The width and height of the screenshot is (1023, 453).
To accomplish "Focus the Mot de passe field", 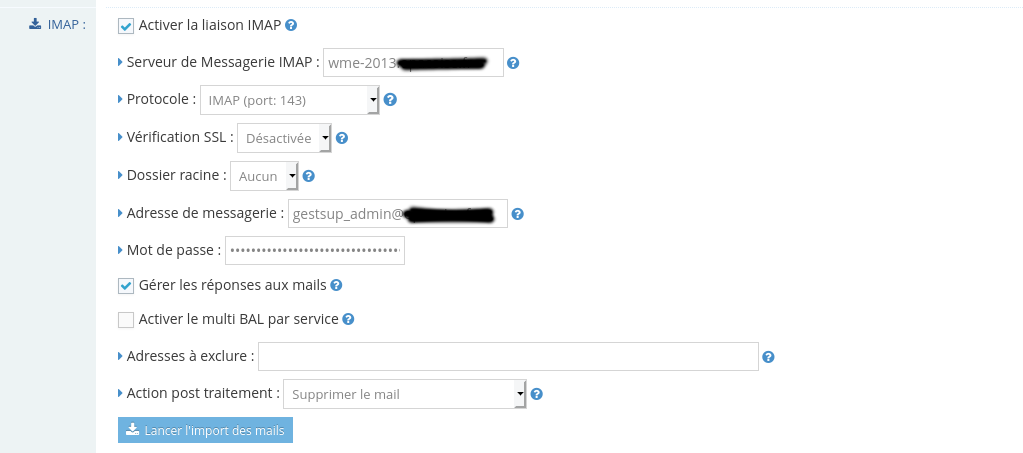I will [x=315, y=251].
